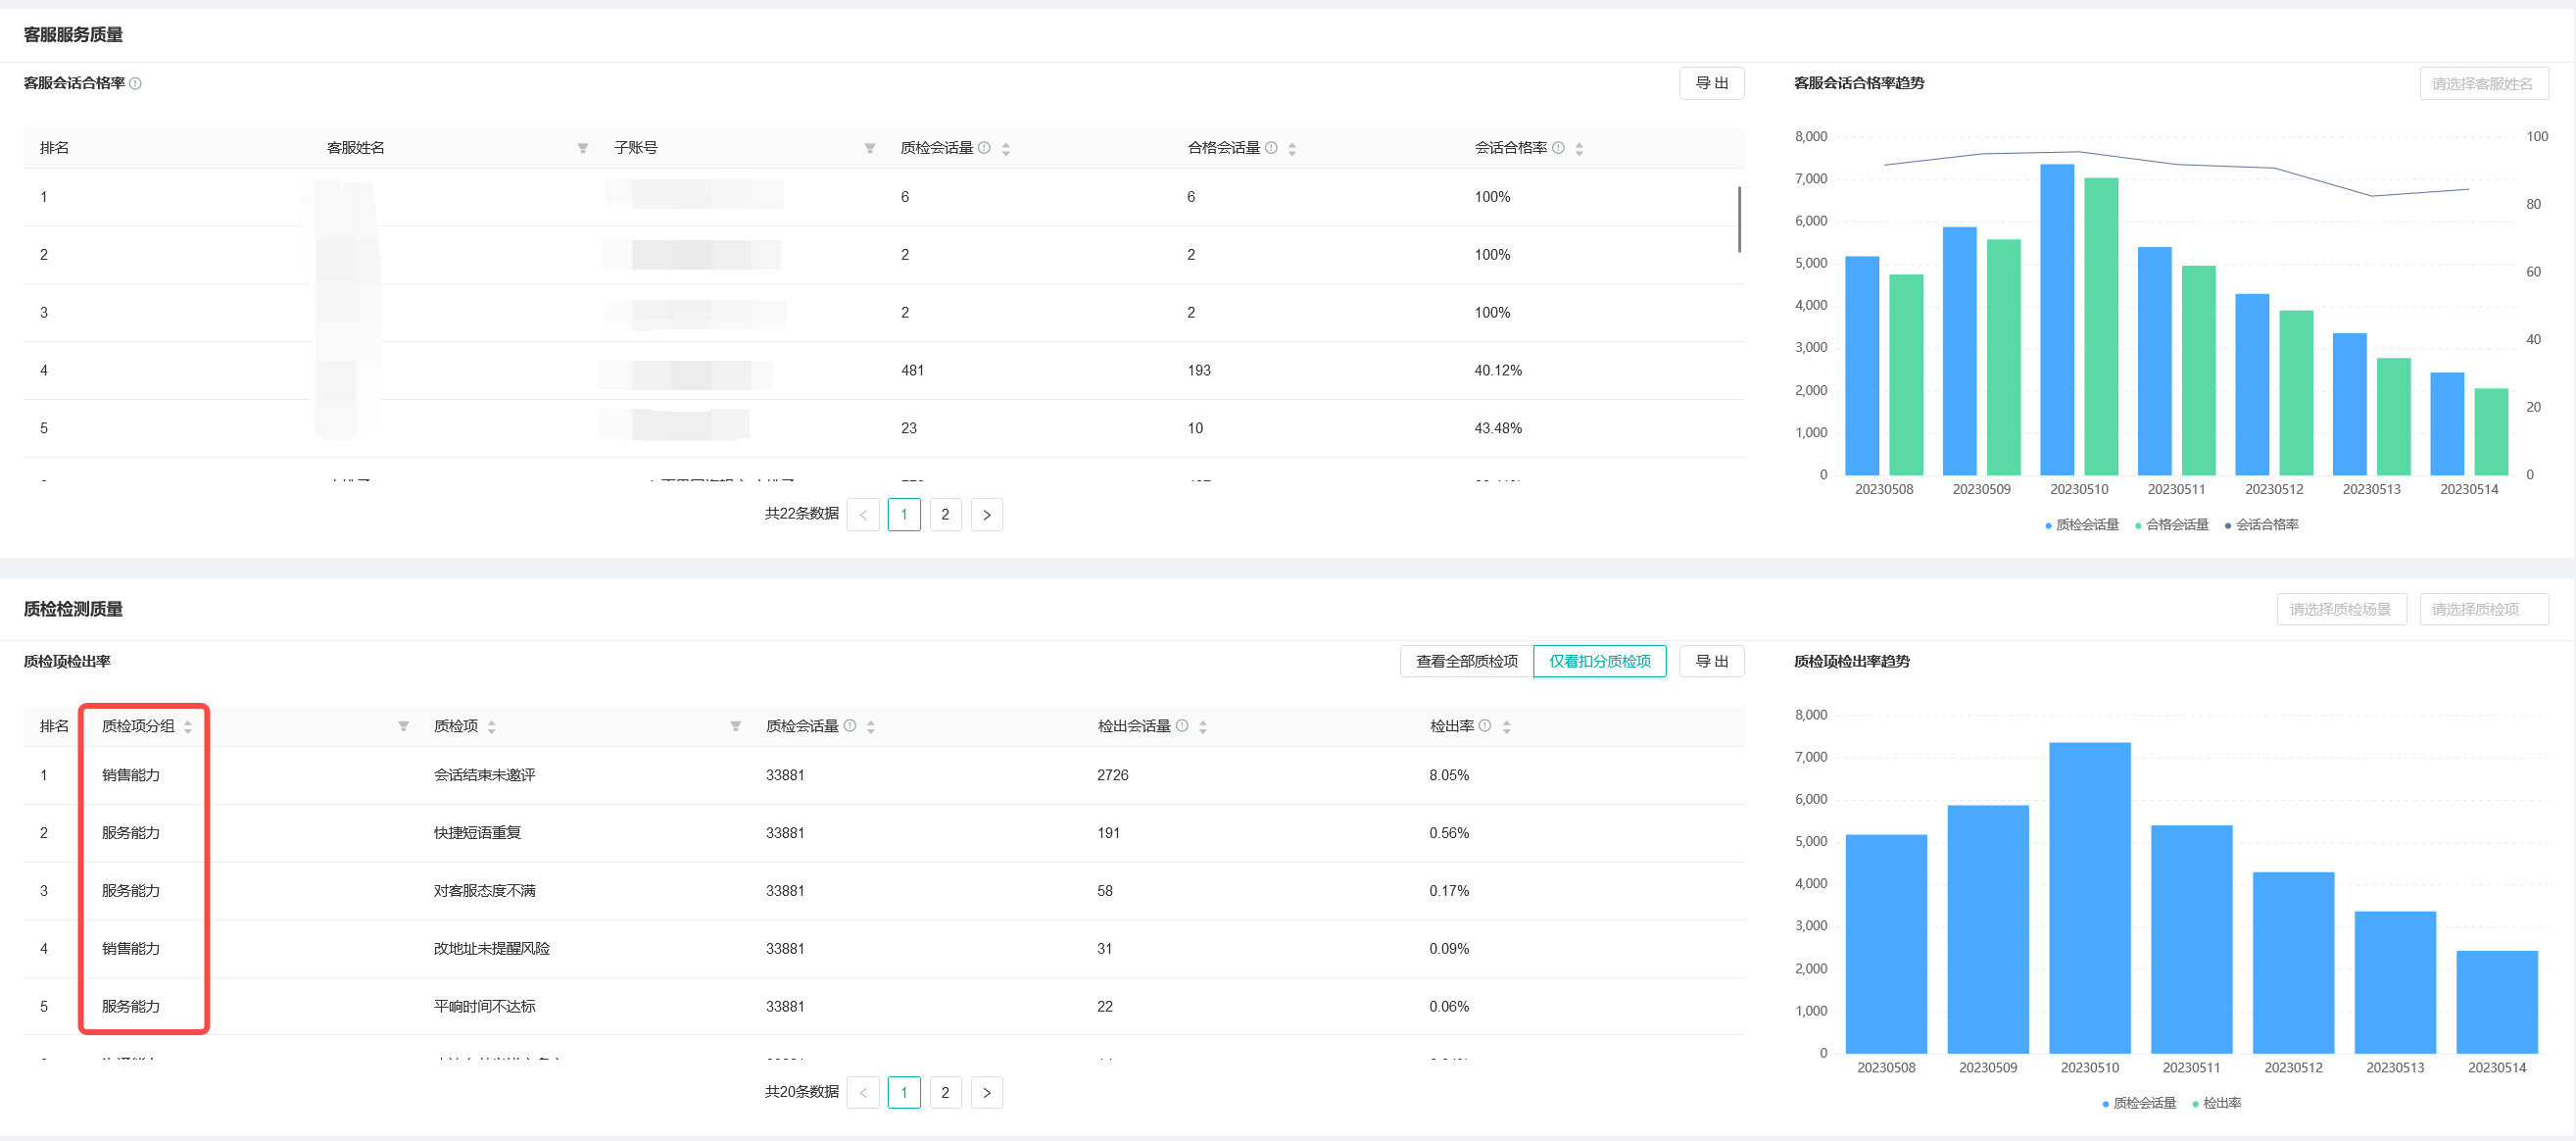Toggle 合格会话量 legend in upper chart
Screen dimensions: 2576x1141
point(2172,525)
